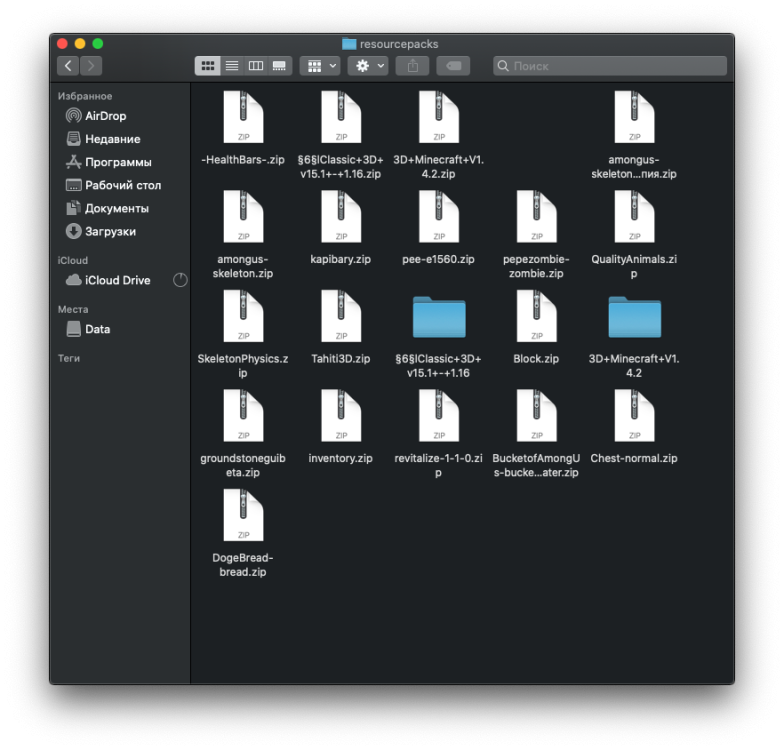
Task: Click the Edit Tags toolbar button
Action: 453,66
